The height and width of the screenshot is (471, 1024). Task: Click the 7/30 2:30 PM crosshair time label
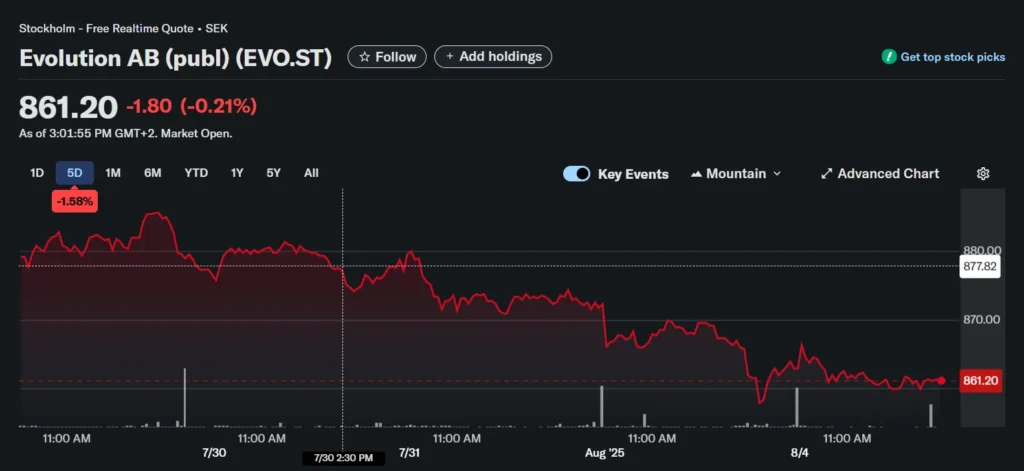pyautogui.click(x=343, y=458)
